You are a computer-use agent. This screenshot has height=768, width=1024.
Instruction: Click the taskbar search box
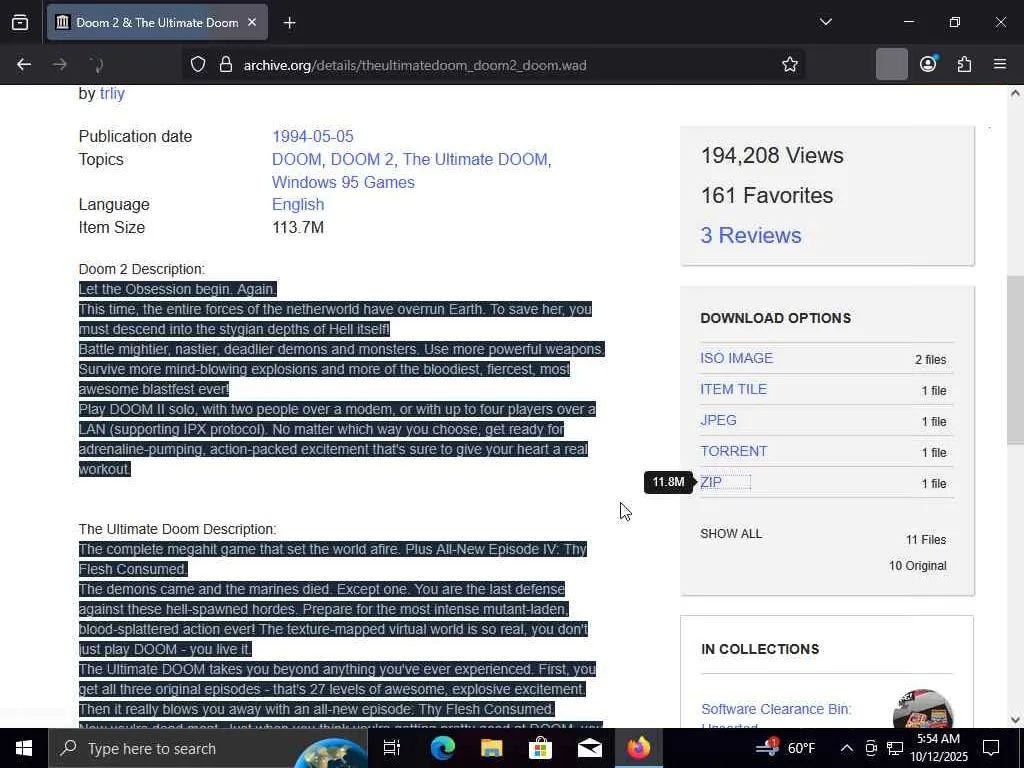(208, 748)
